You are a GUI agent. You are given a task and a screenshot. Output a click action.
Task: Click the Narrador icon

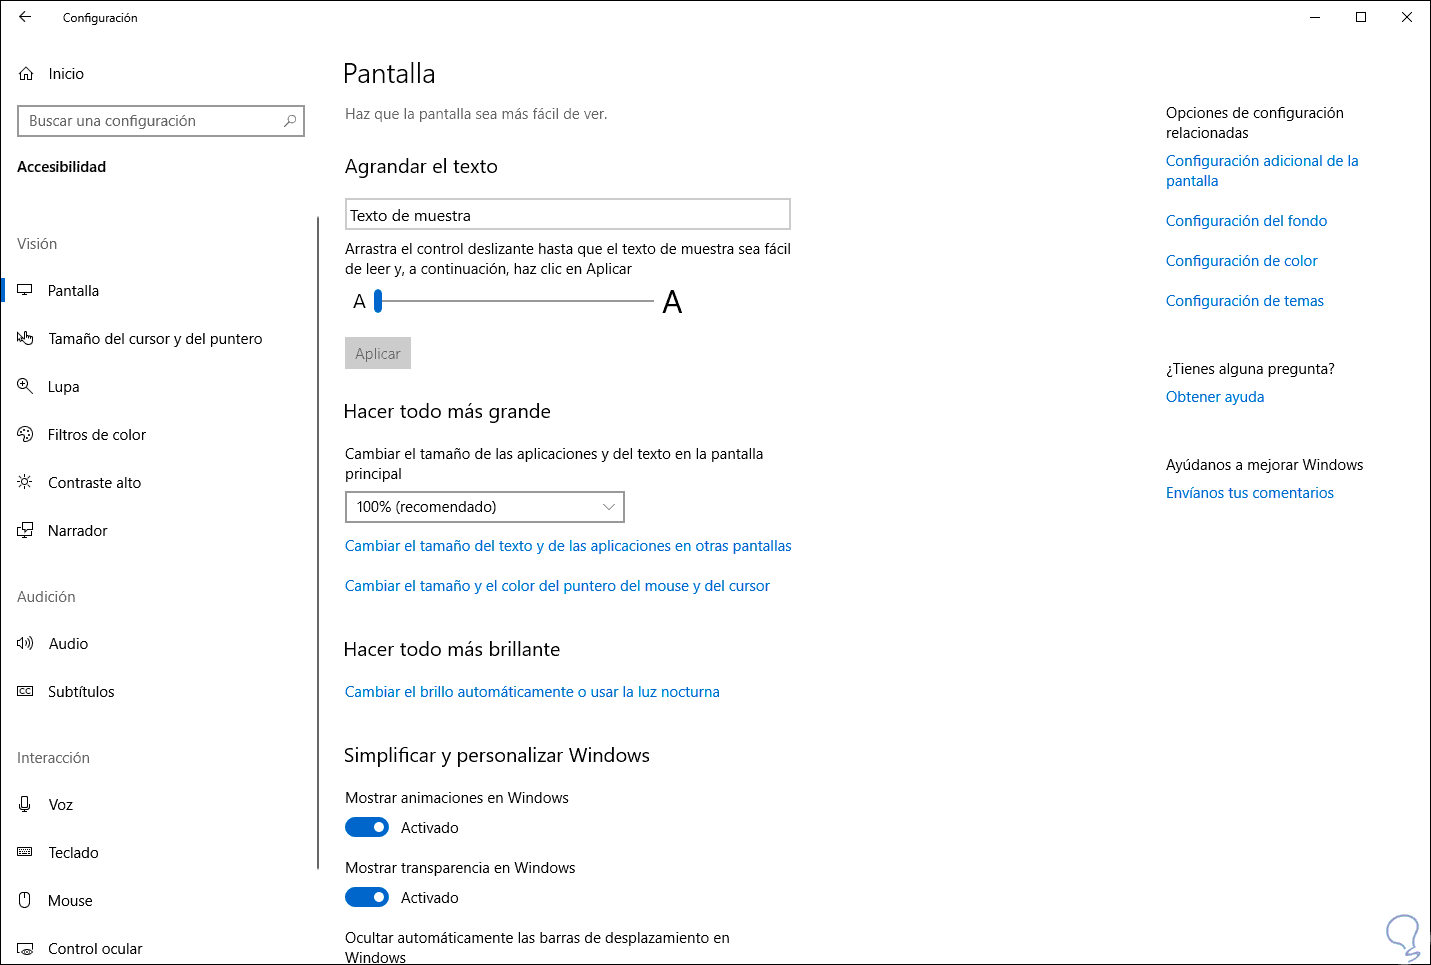pyautogui.click(x=25, y=530)
